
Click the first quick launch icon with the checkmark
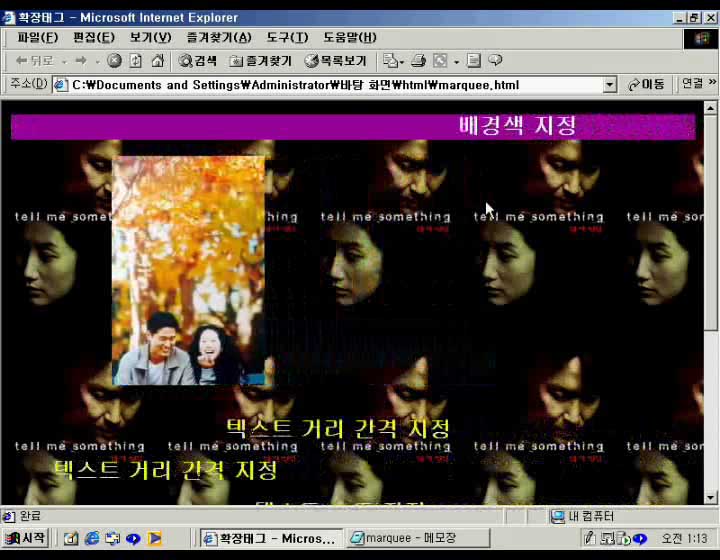click(x=71, y=538)
